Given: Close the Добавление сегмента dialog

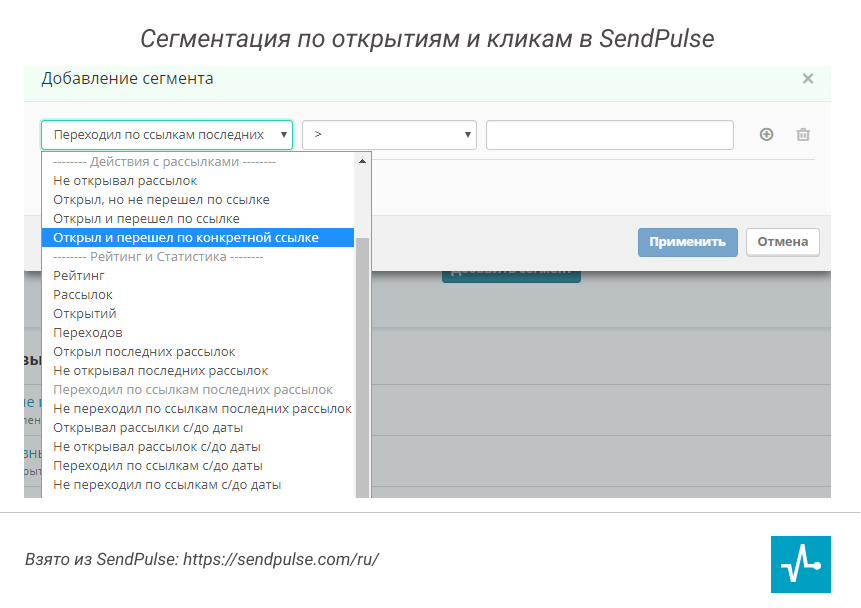Looking at the screenshot, I should [807, 79].
